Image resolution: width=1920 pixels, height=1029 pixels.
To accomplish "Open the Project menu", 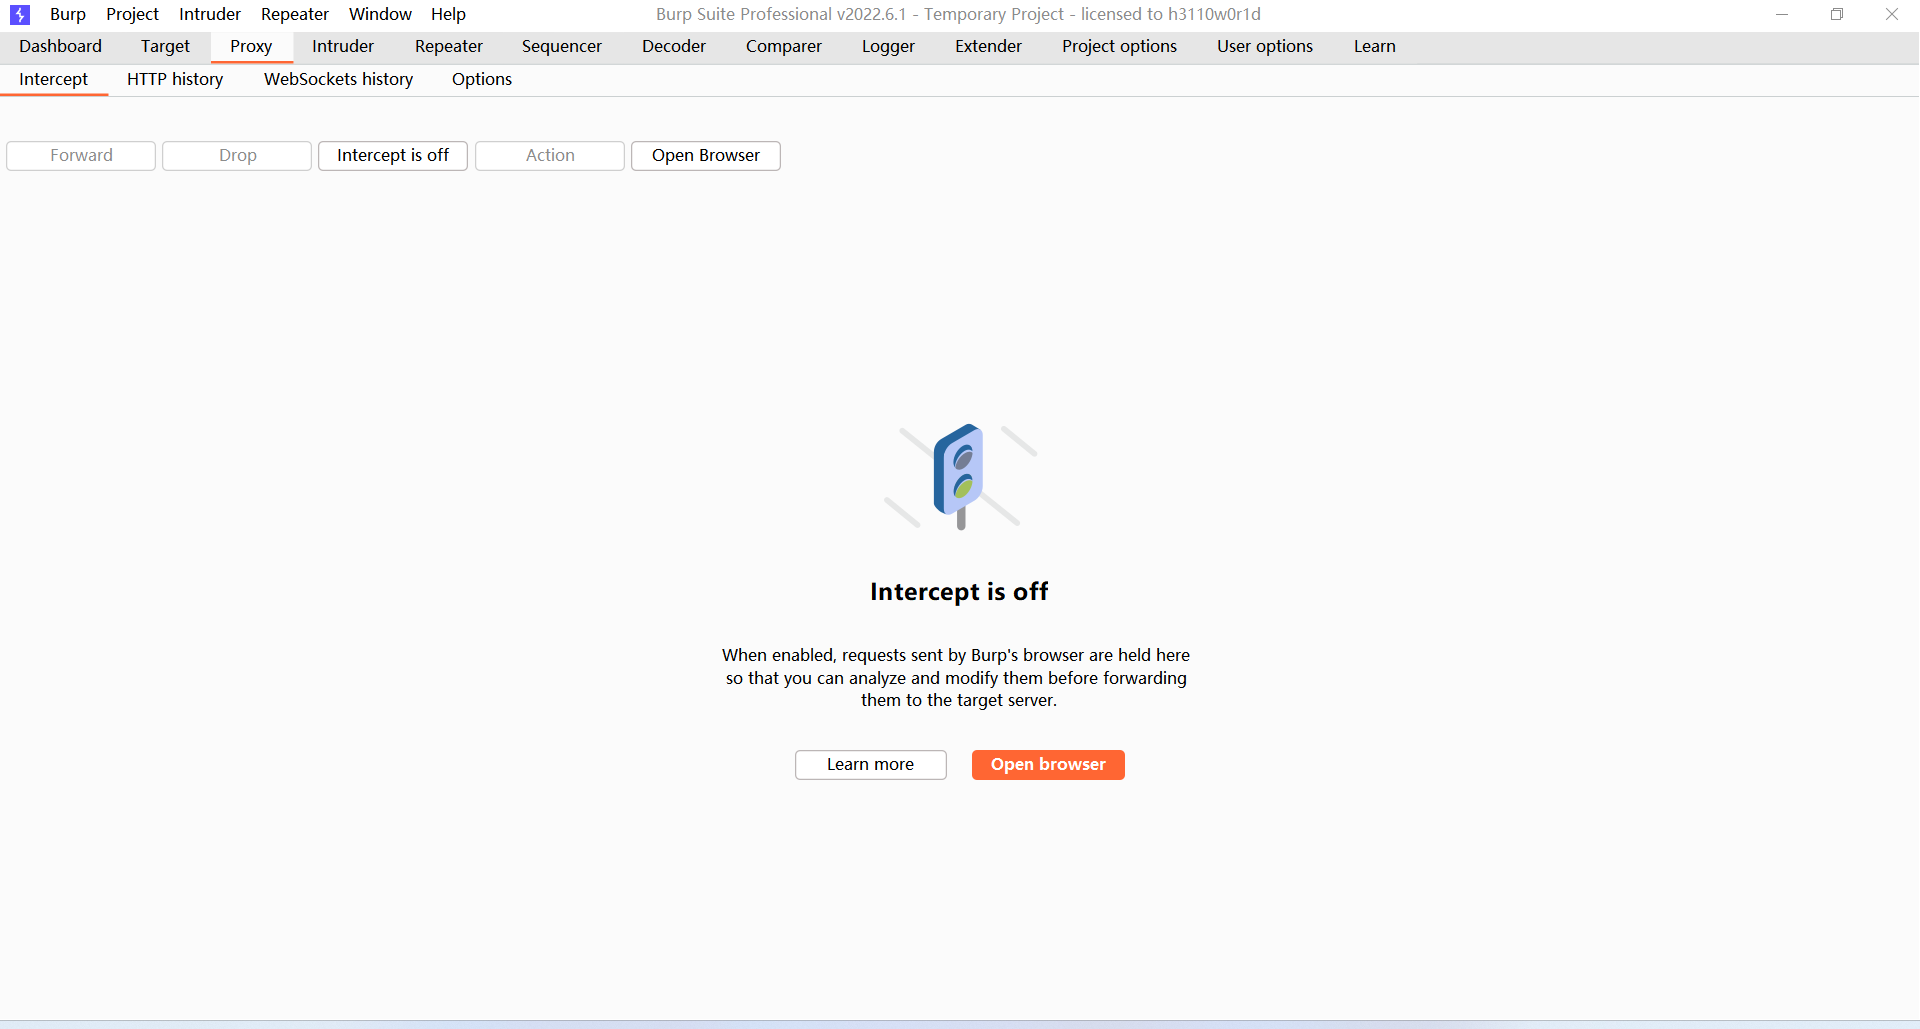I will pyautogui.click(x=132, y=14).
